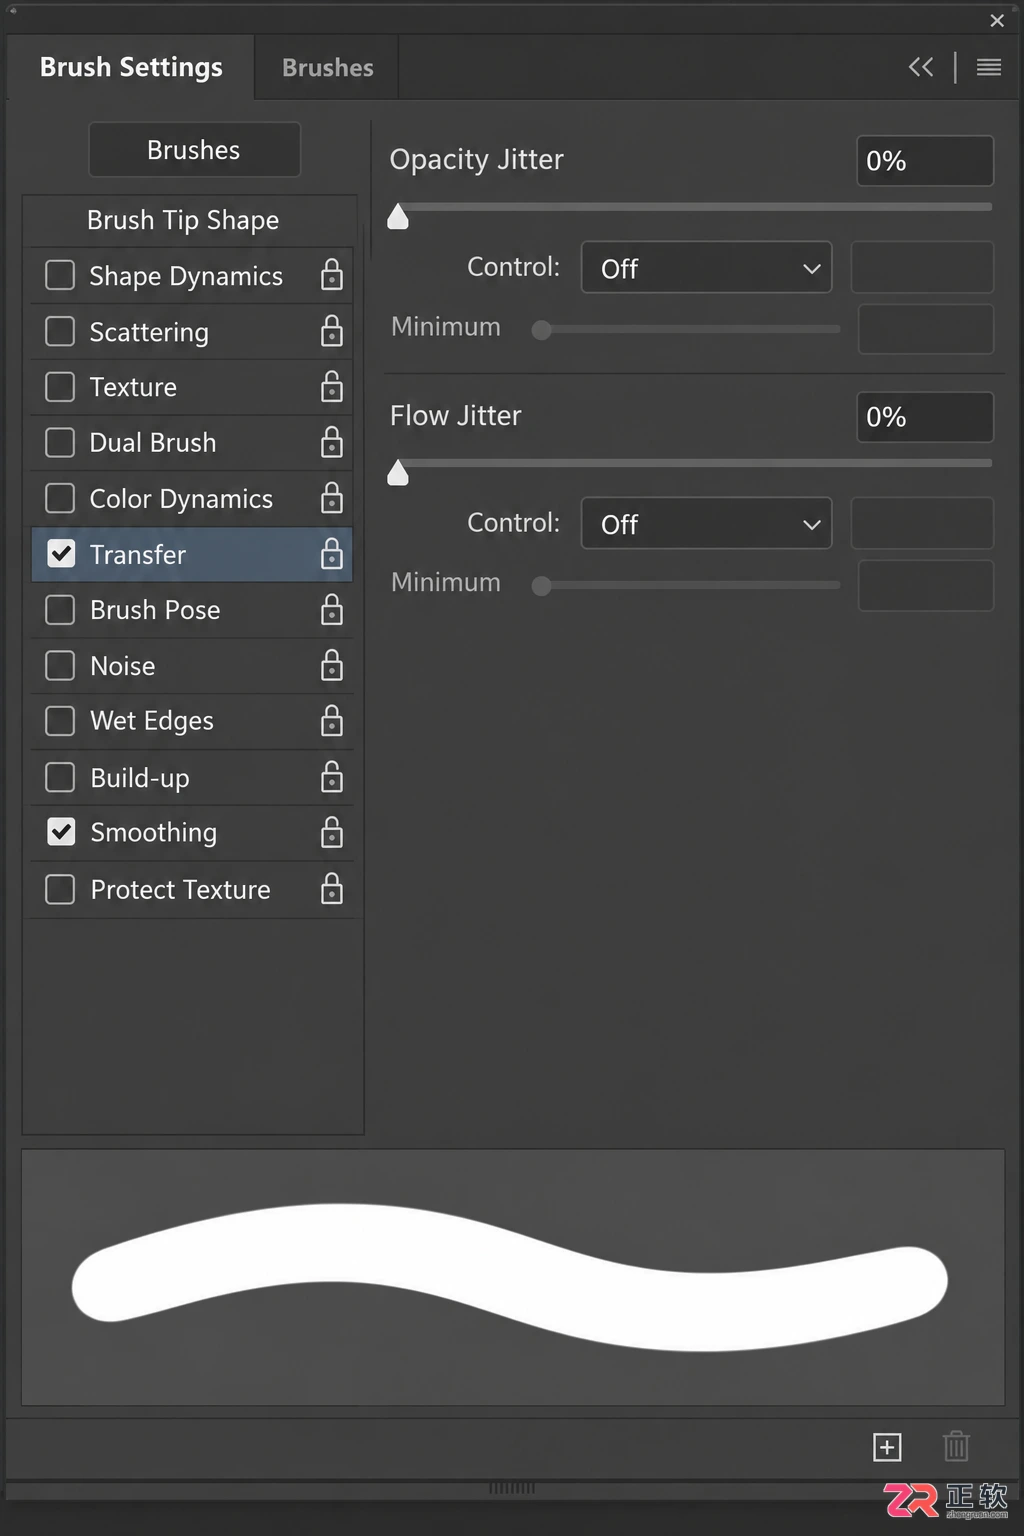Image resolution: width=1024 pixels, height=1536 pixels.
Task: Select the Brush Settings tab
Action: tap(131, 67)
